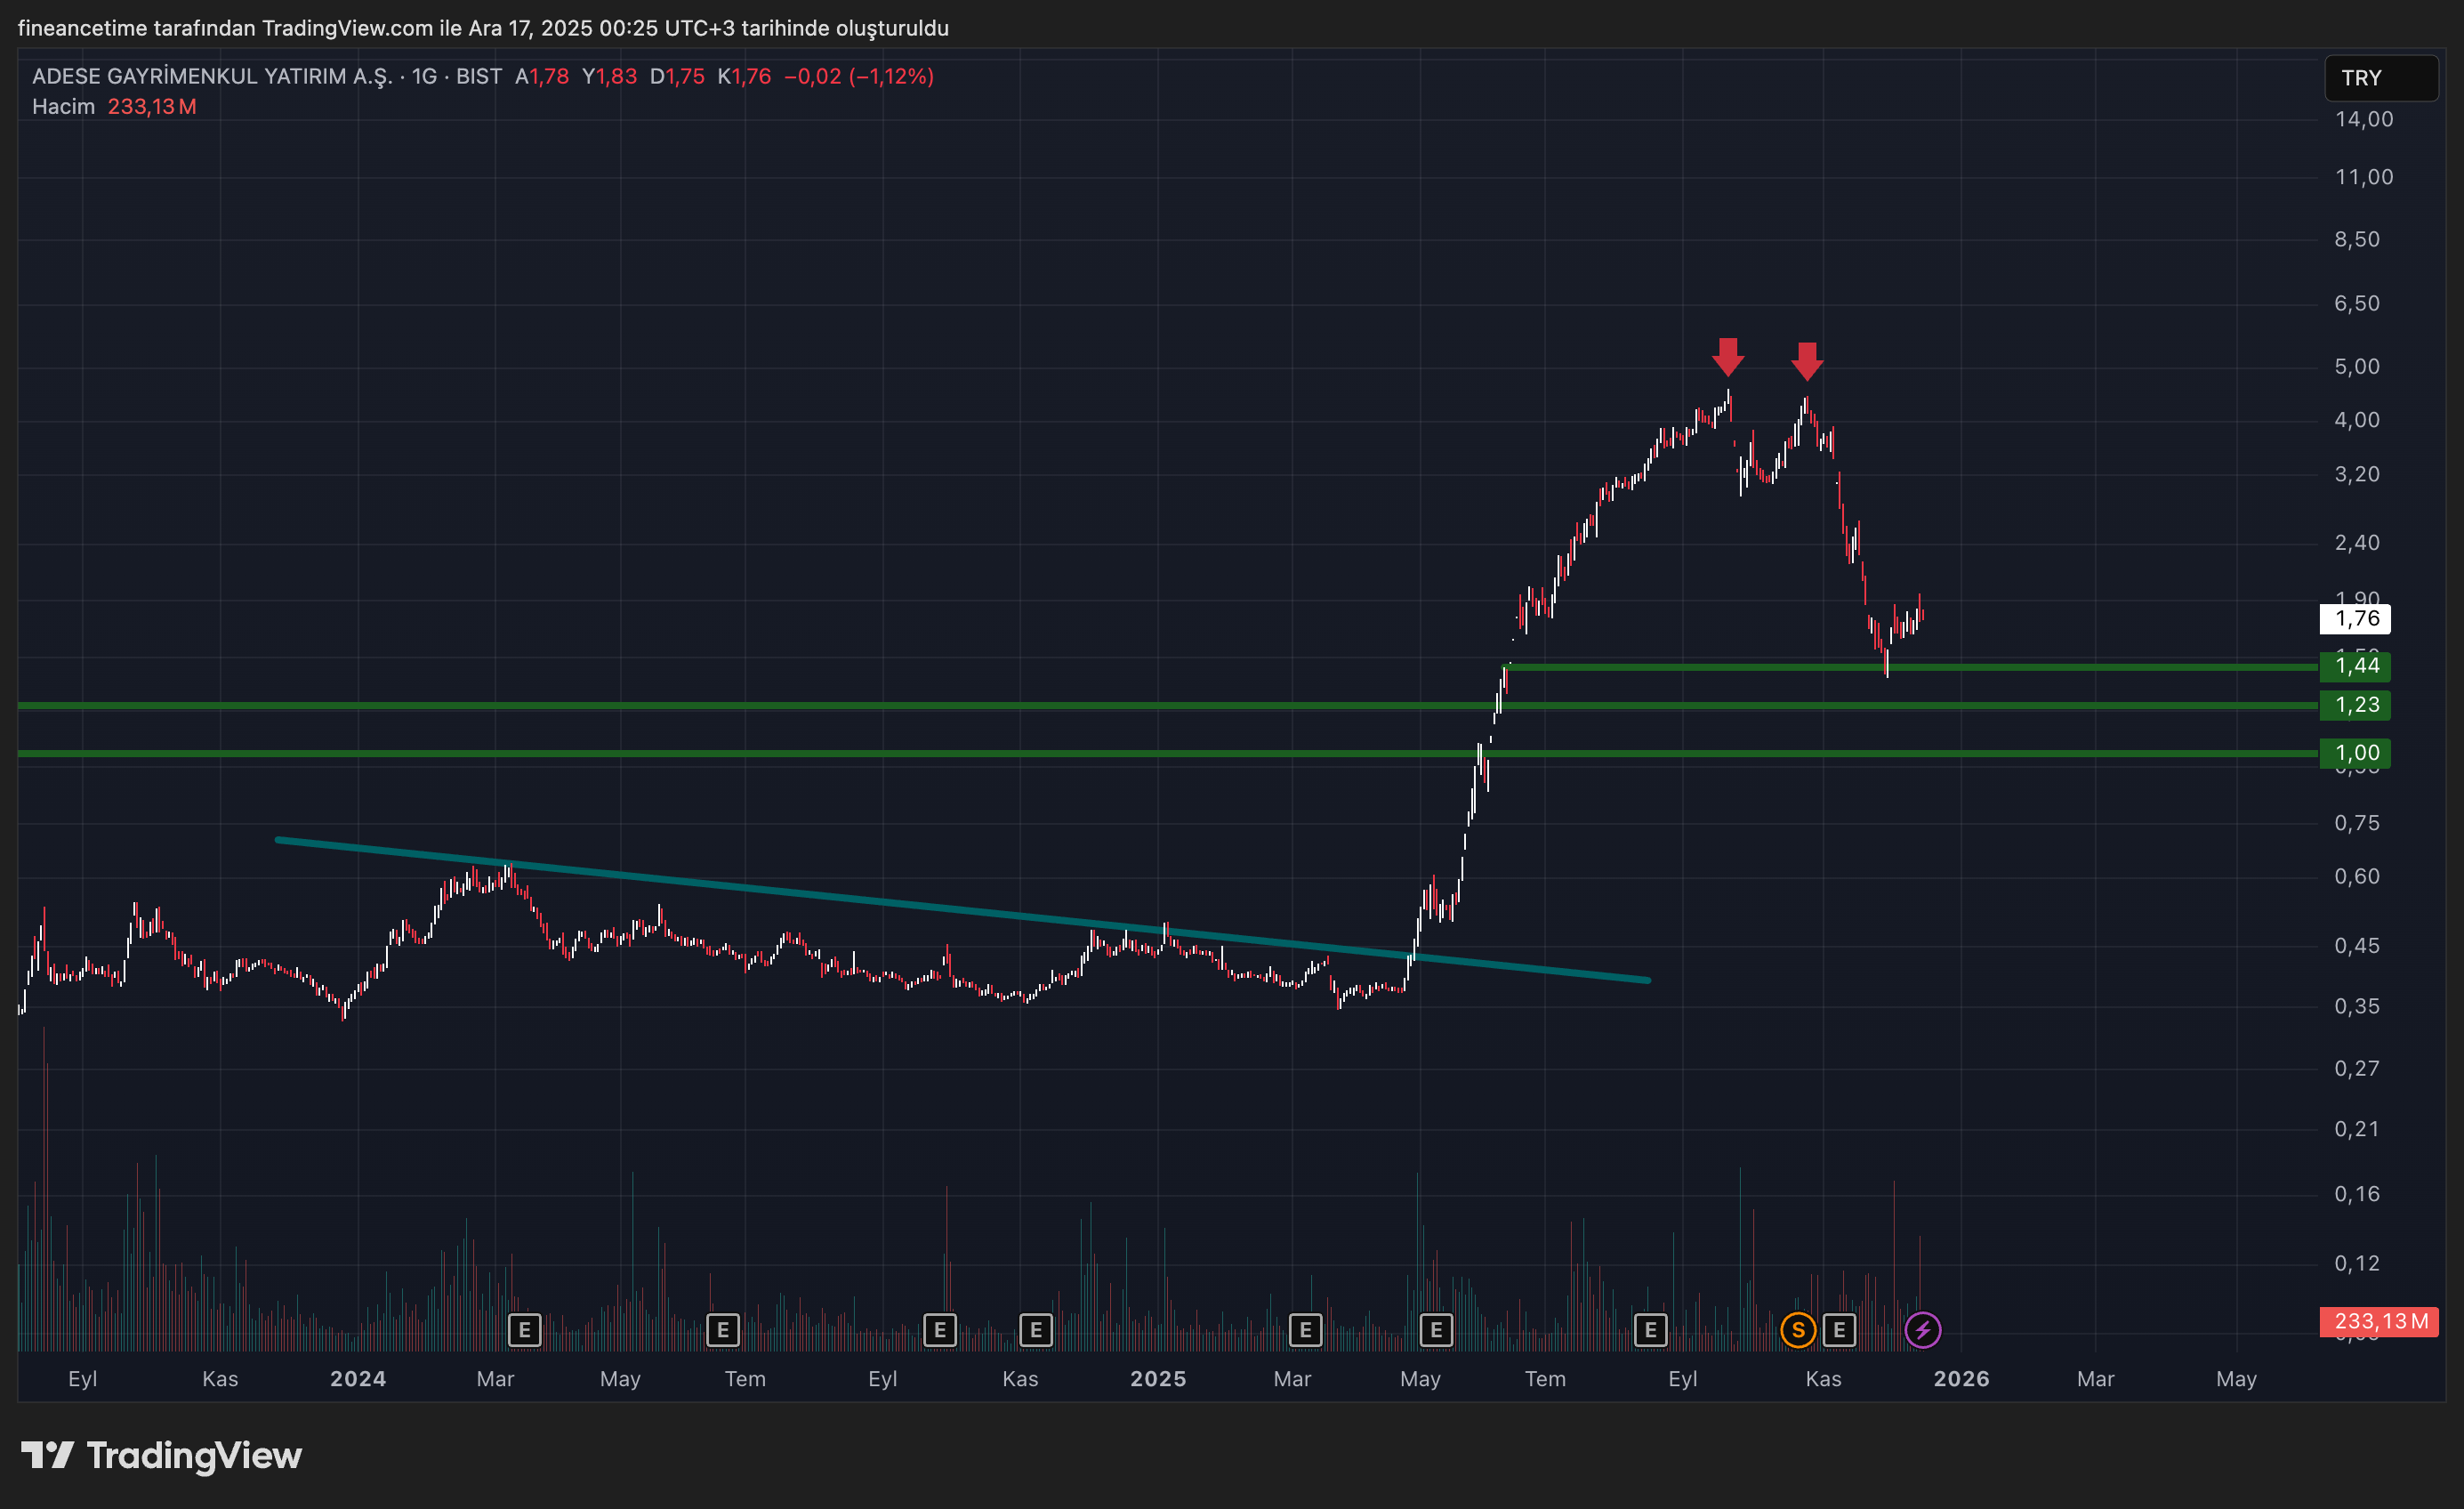This screenshot has width=2464, height=1509.
Task: Click the earnings E marker below Mar 2024
Action: [x=524, y=1330]
